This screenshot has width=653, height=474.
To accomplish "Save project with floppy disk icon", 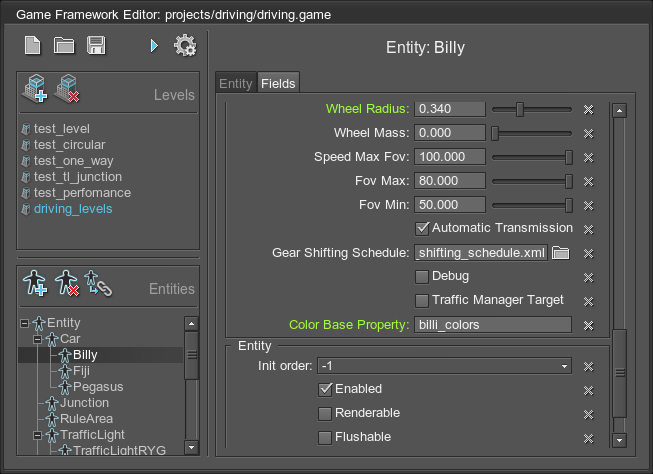I will coord(96,45).
